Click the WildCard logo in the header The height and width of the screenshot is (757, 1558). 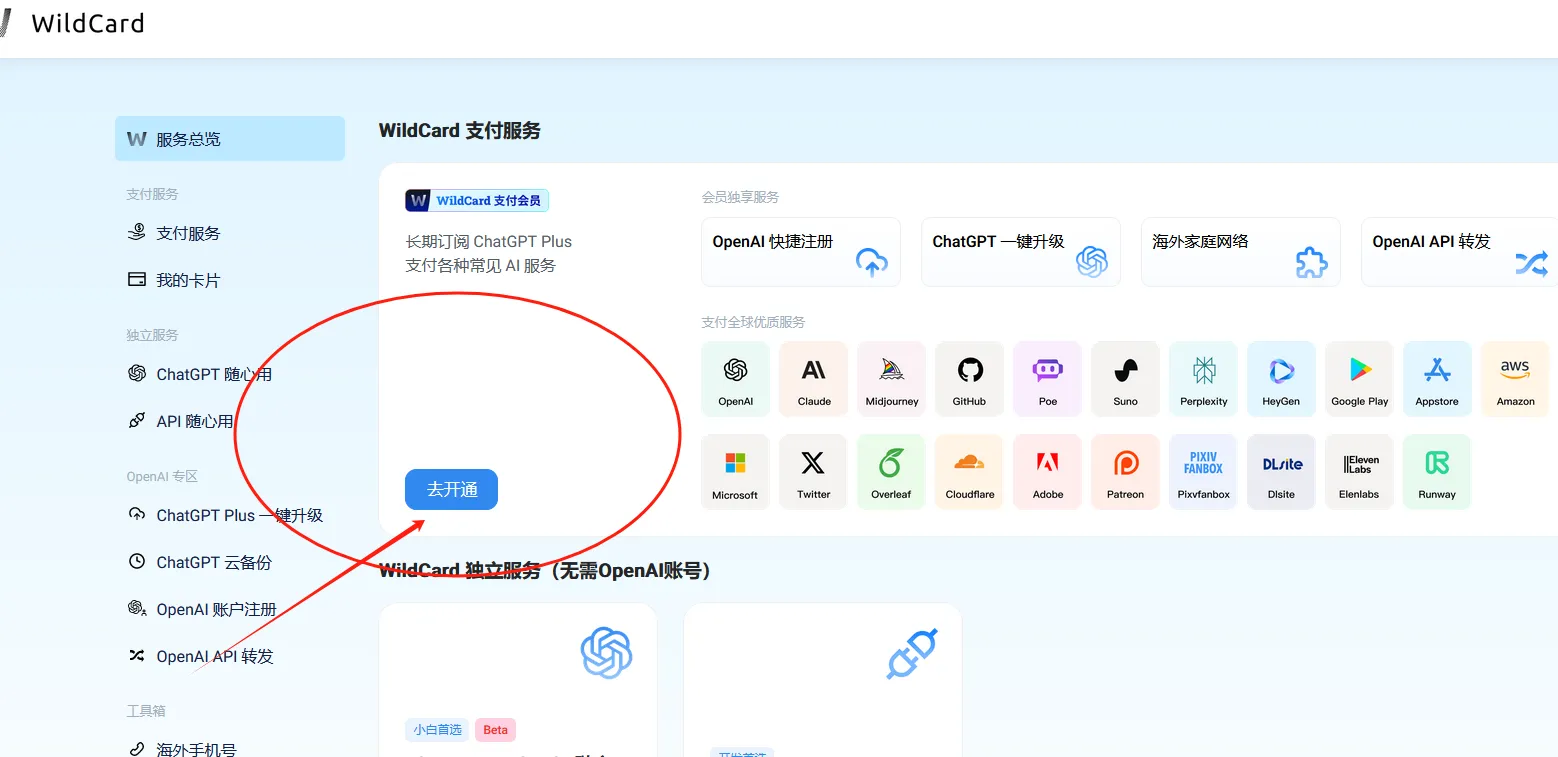pos(86,23)
